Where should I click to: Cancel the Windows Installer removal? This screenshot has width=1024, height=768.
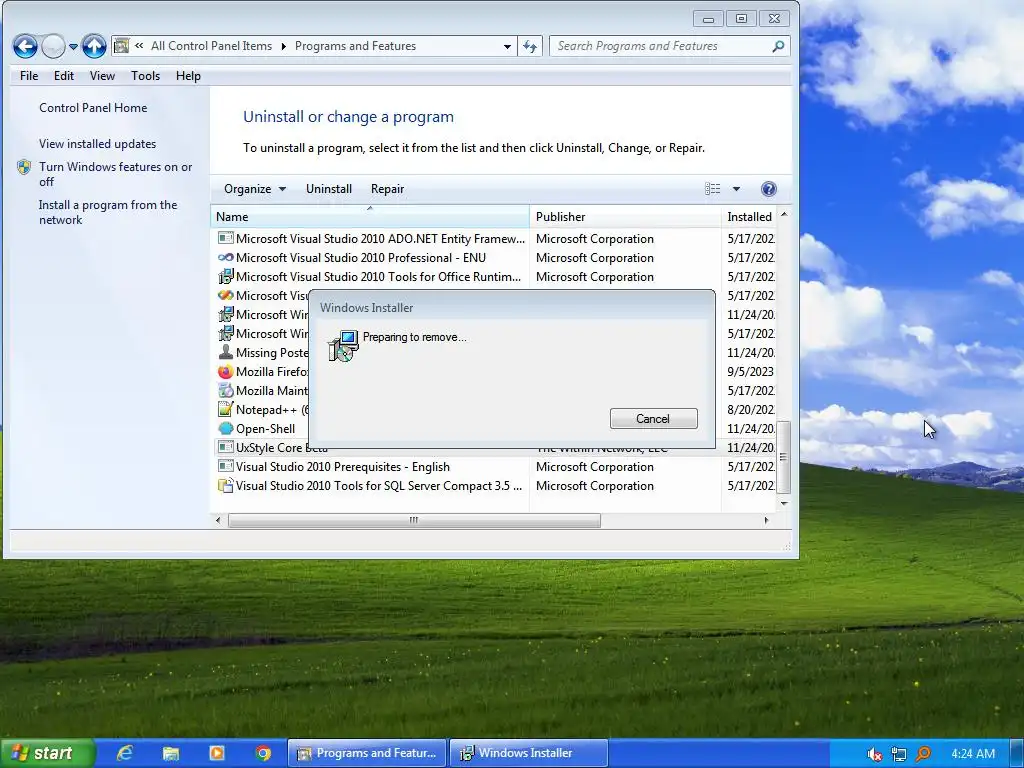[x=653, y=419]
